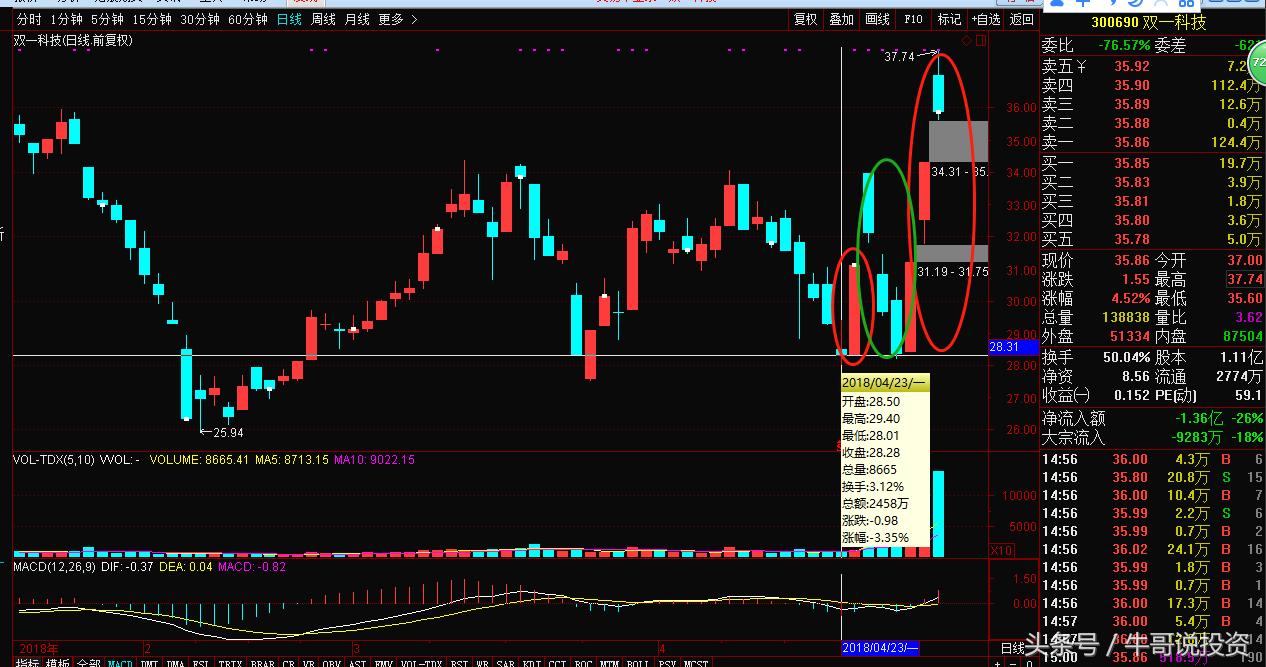
Task: Select the VOL-TDX indicator tab
Action: coord(421,662)
